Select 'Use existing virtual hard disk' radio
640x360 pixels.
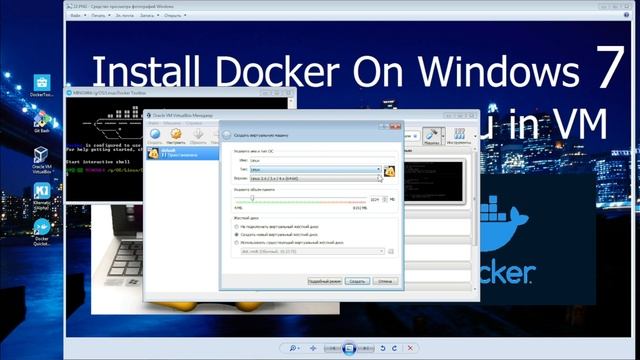pos(236,242)
